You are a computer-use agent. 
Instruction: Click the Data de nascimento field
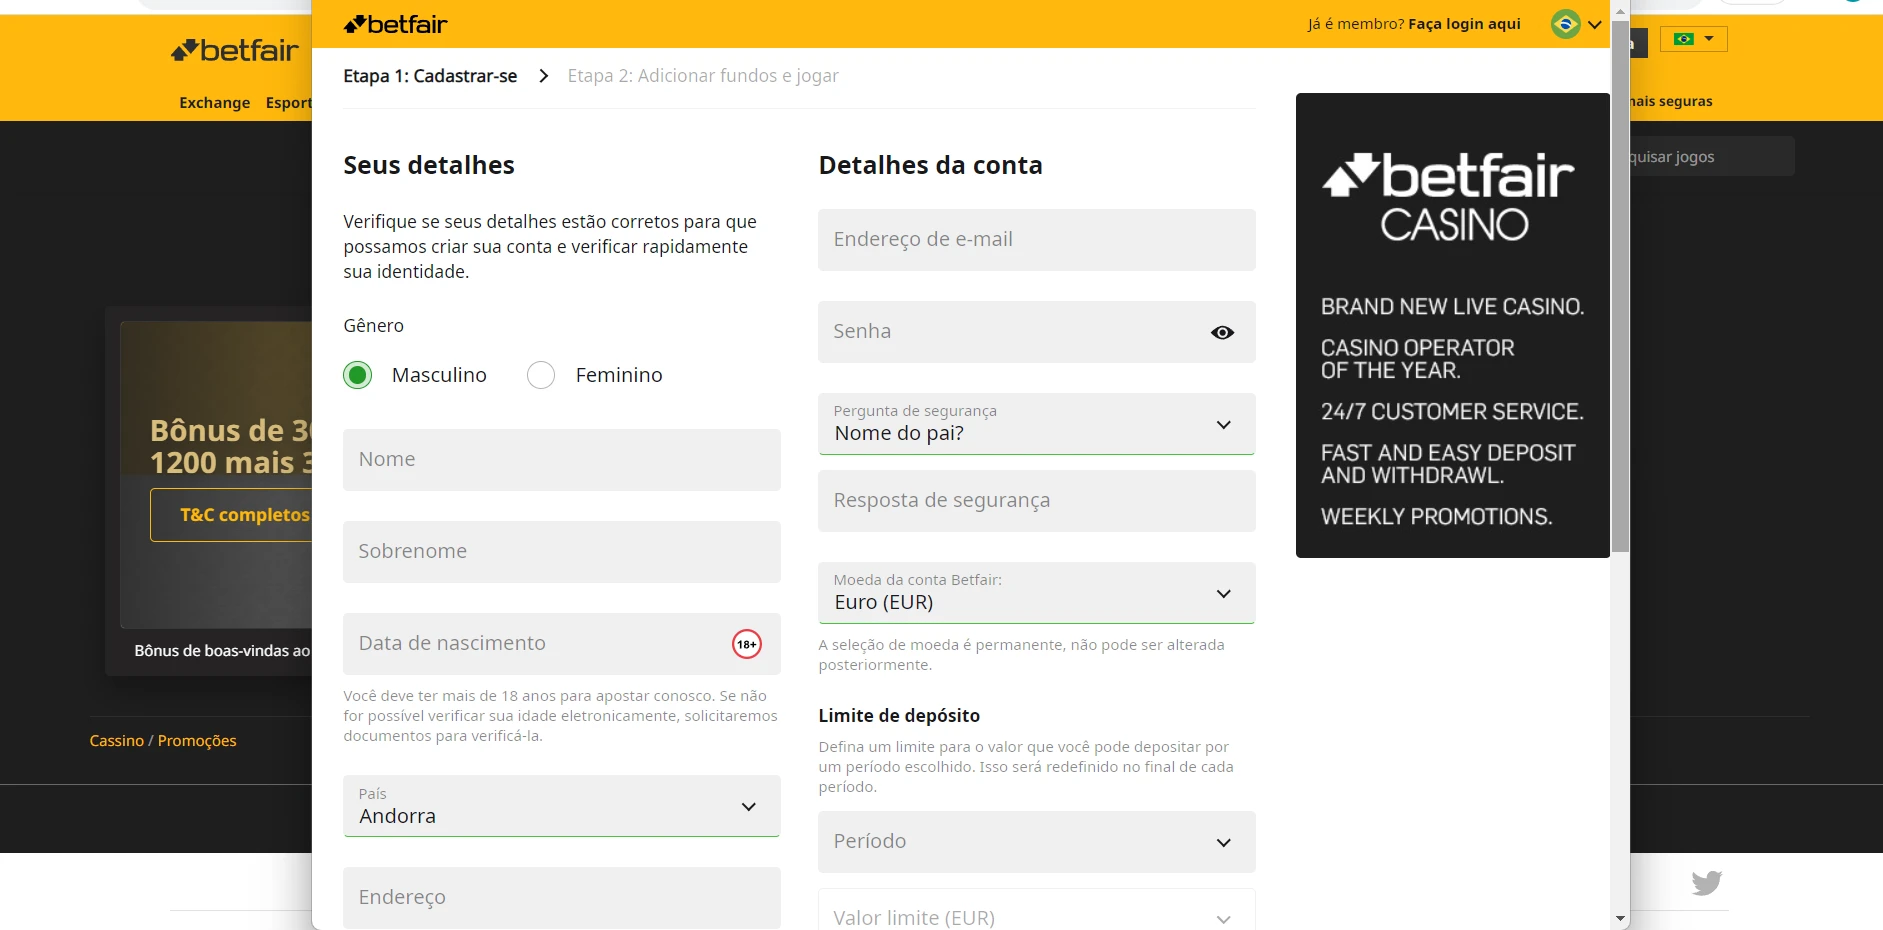[562, 644]
